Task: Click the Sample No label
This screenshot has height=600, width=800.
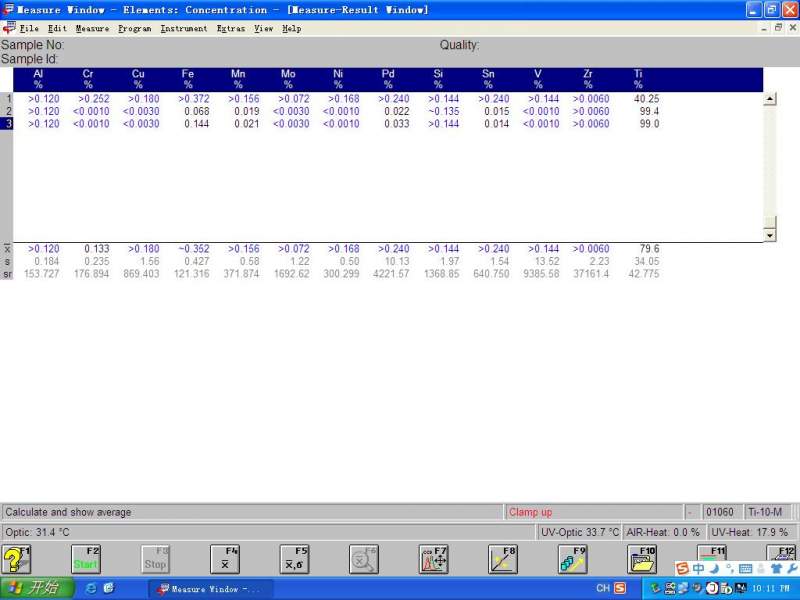Action: [x=32, y=45]
